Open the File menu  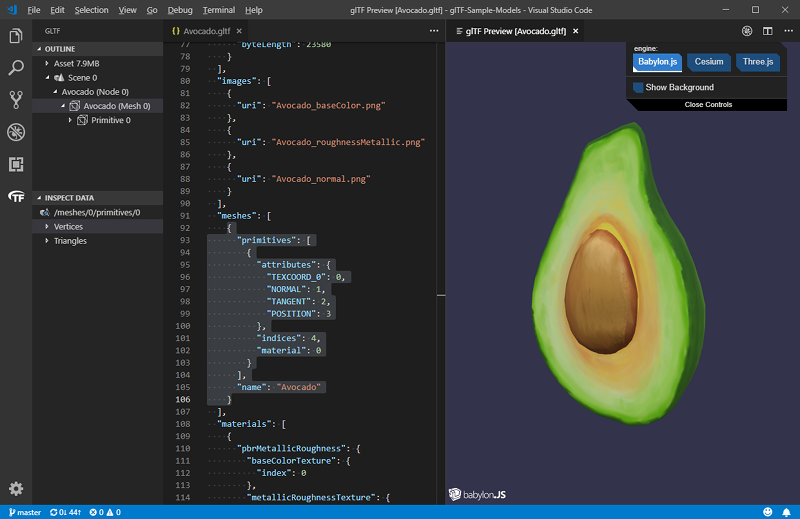pos(34,10)
